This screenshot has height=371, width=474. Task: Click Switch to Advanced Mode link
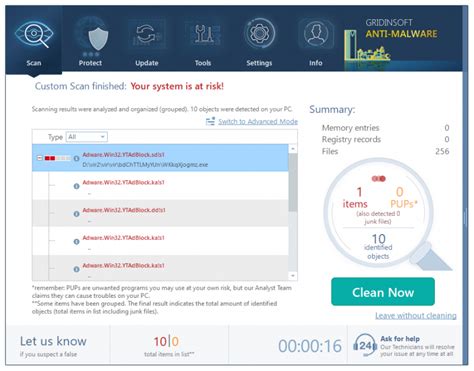coord(258,121)
